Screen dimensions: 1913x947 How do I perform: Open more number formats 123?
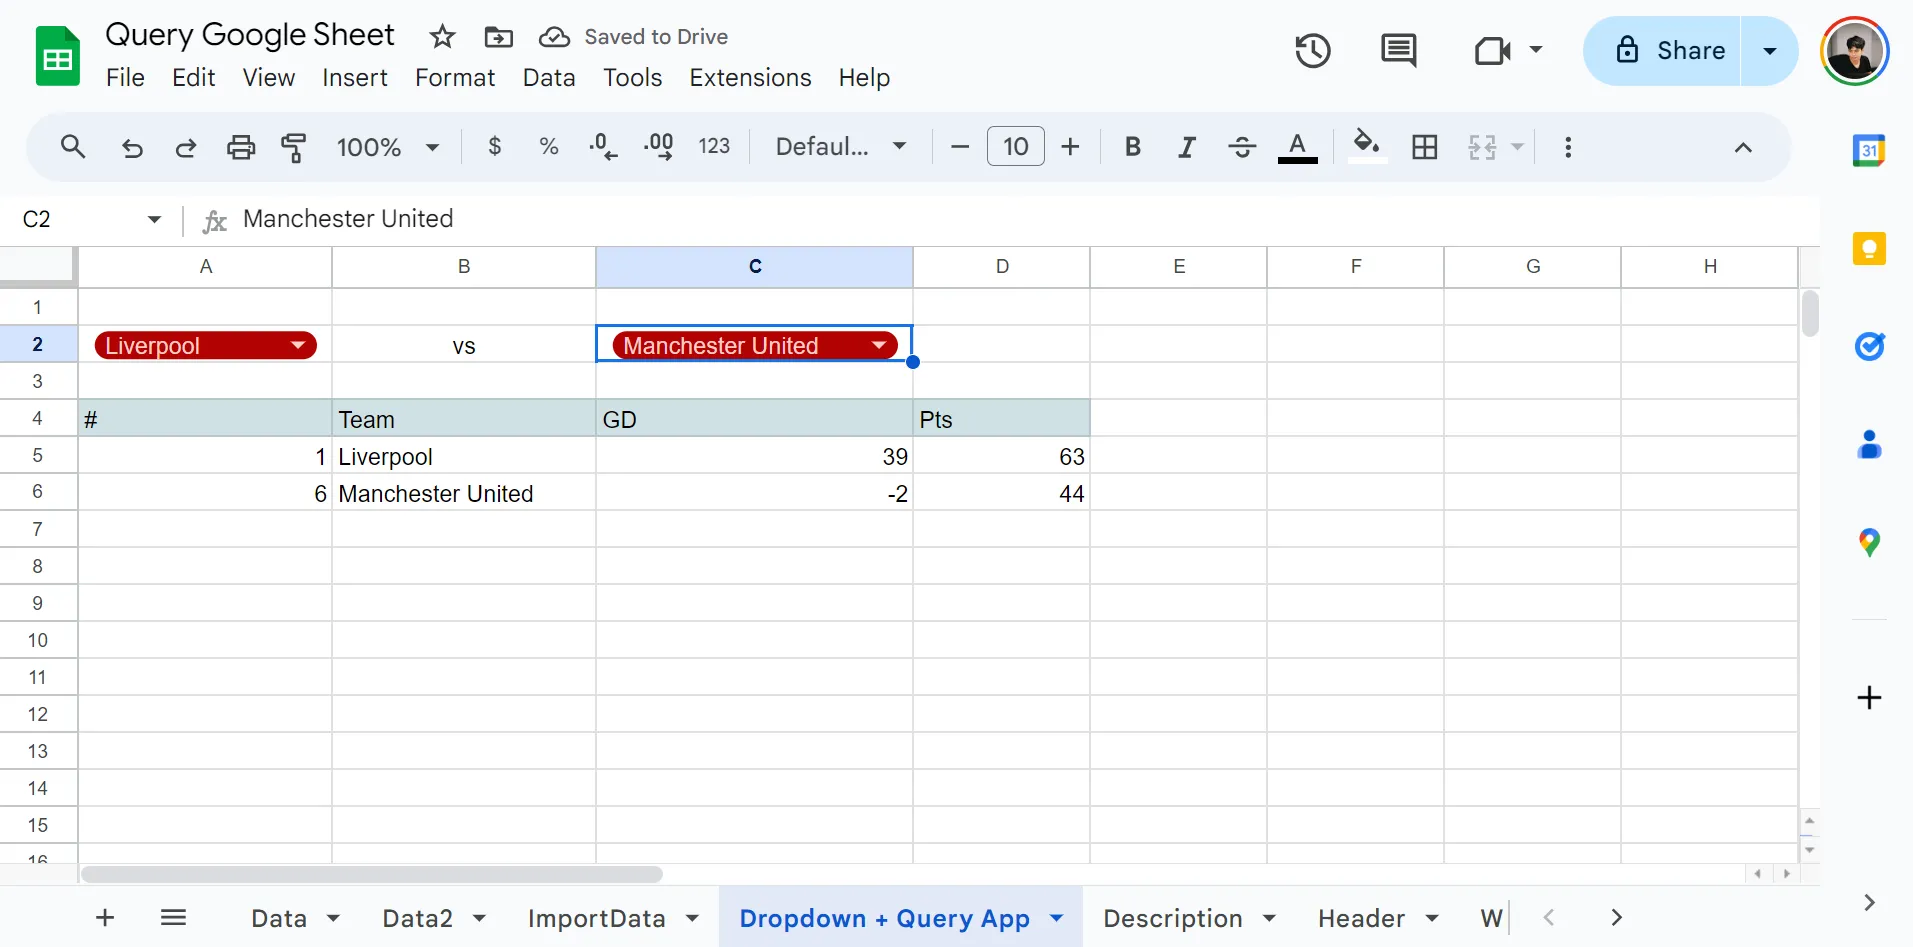[x=714, y=146]
